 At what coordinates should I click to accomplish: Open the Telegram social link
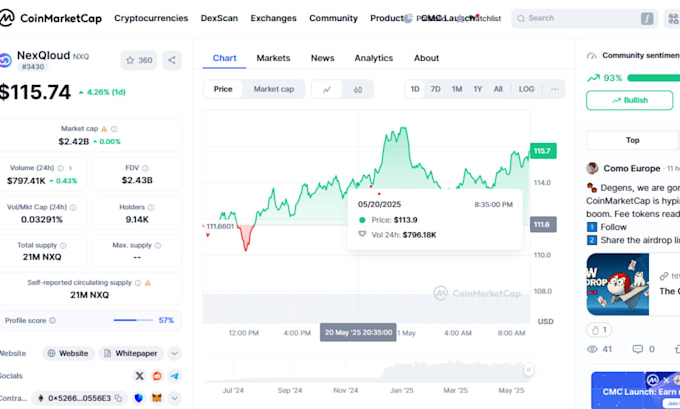[174, 375]
